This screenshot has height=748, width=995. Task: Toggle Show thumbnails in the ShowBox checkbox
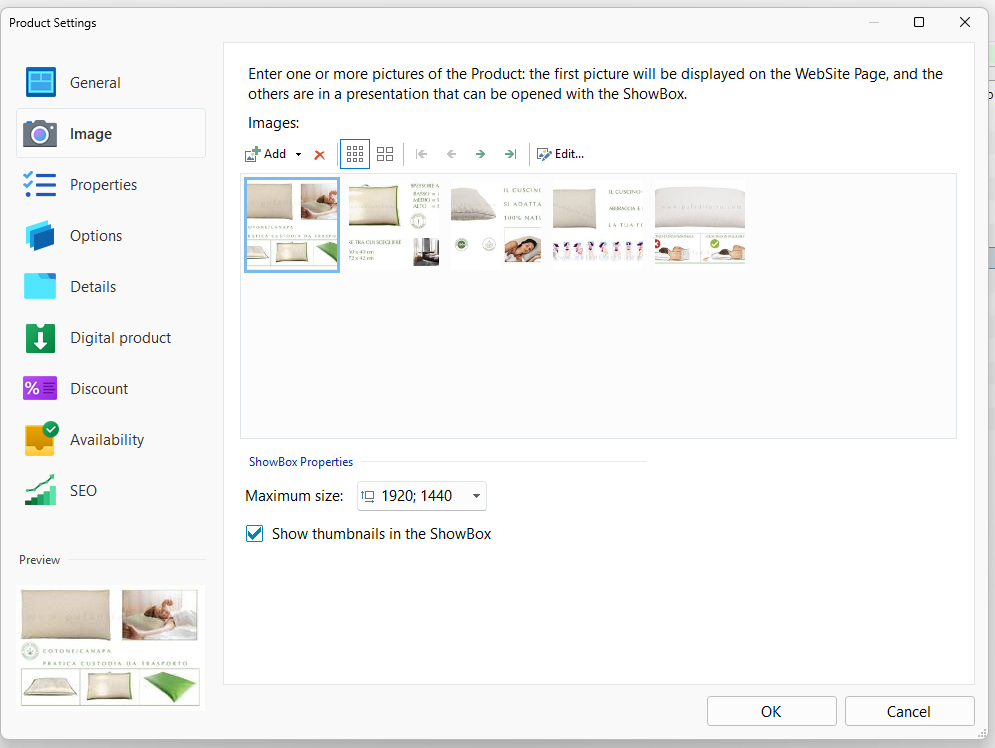pyautogui.click(x=255, y=534)
